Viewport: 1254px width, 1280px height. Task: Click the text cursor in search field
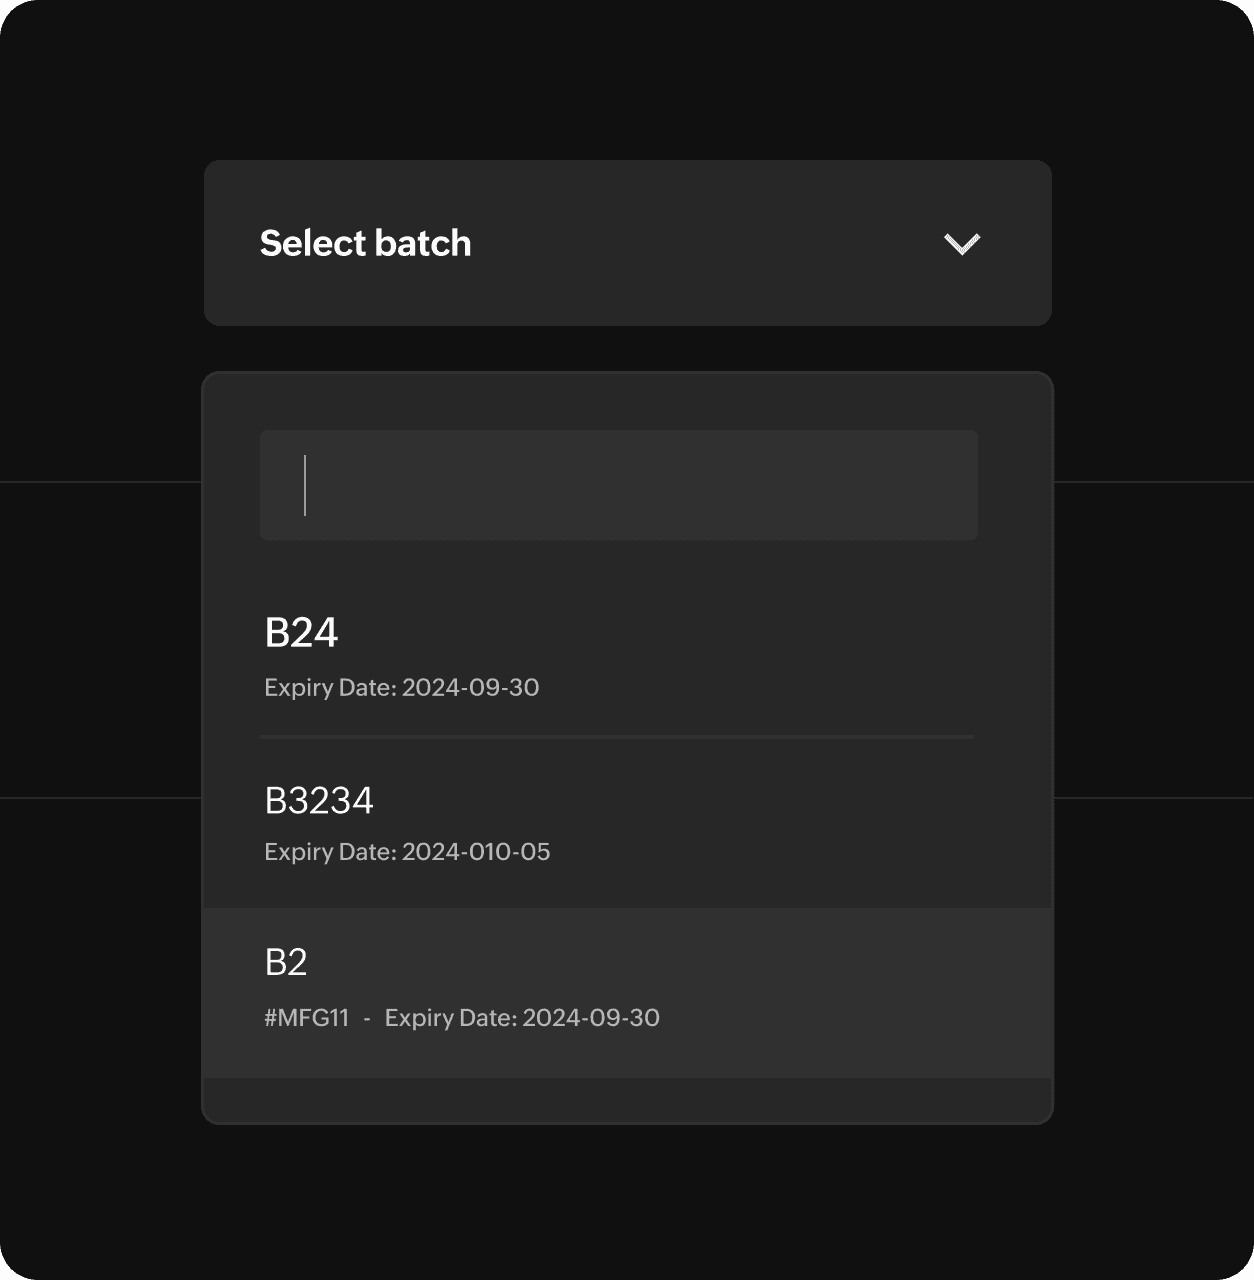305,485
